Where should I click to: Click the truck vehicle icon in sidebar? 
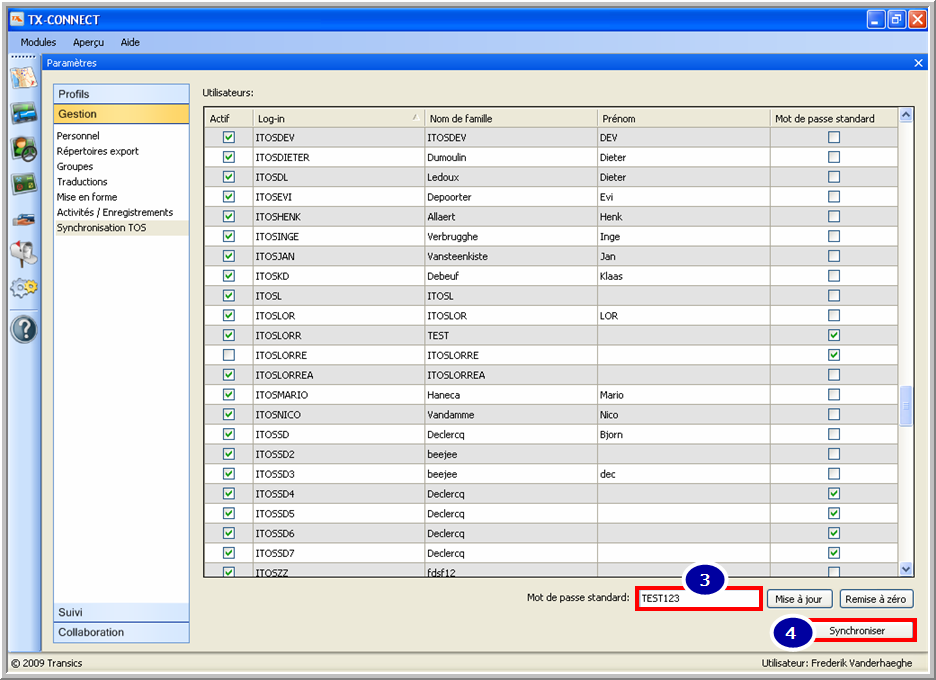pyautogui.click(x=23, y=112)
